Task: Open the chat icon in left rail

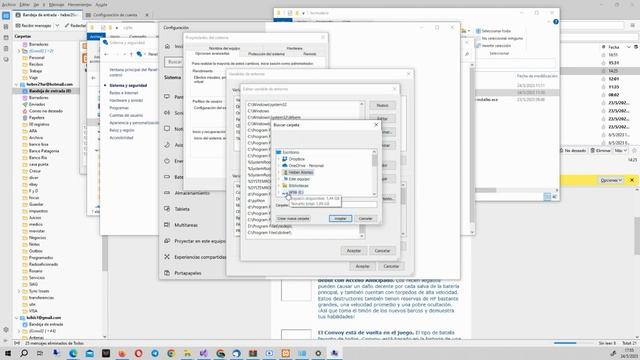Action: pyautogui.click(x=6, y=60)
